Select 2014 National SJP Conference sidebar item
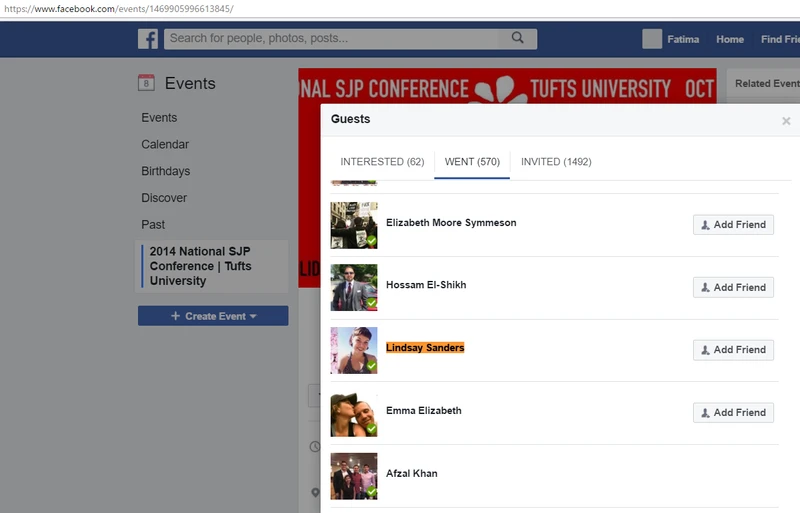 tap(212, 266)
